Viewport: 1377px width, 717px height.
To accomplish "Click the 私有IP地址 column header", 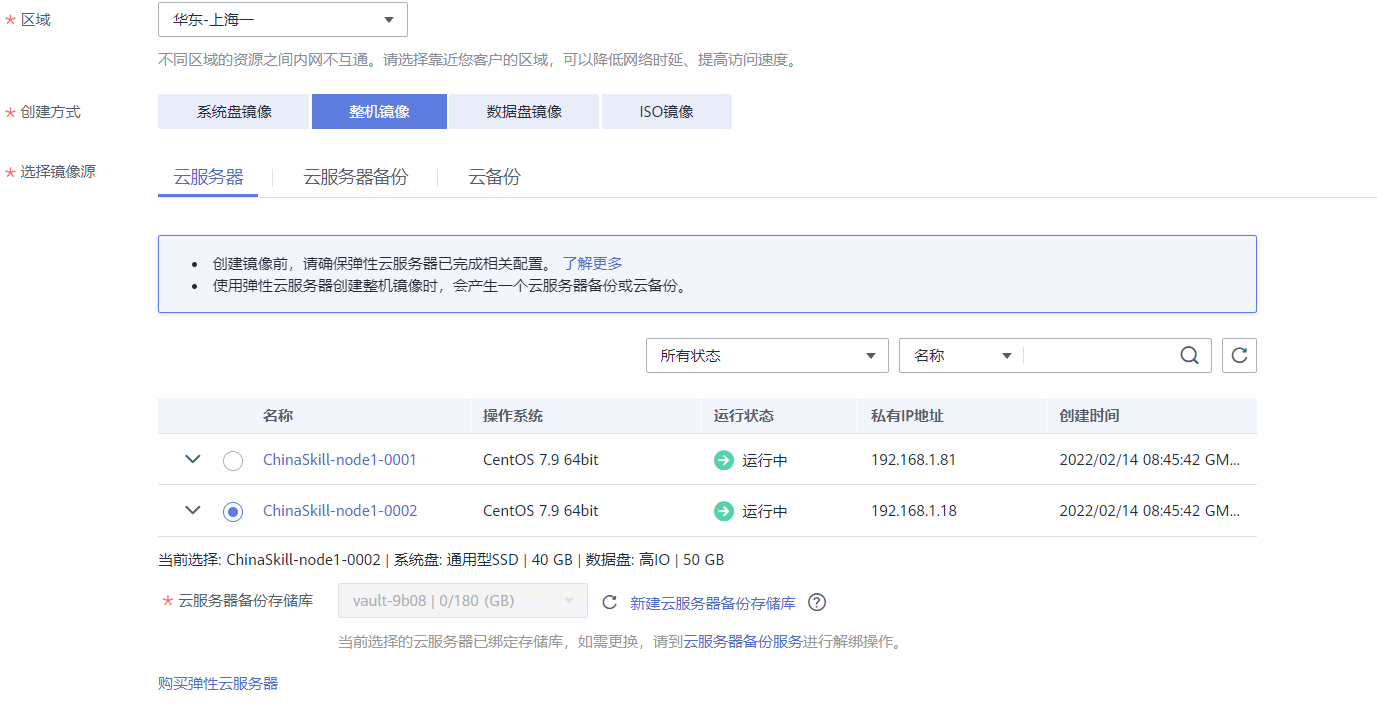I will pyautogui.click(x=907, y=416).
